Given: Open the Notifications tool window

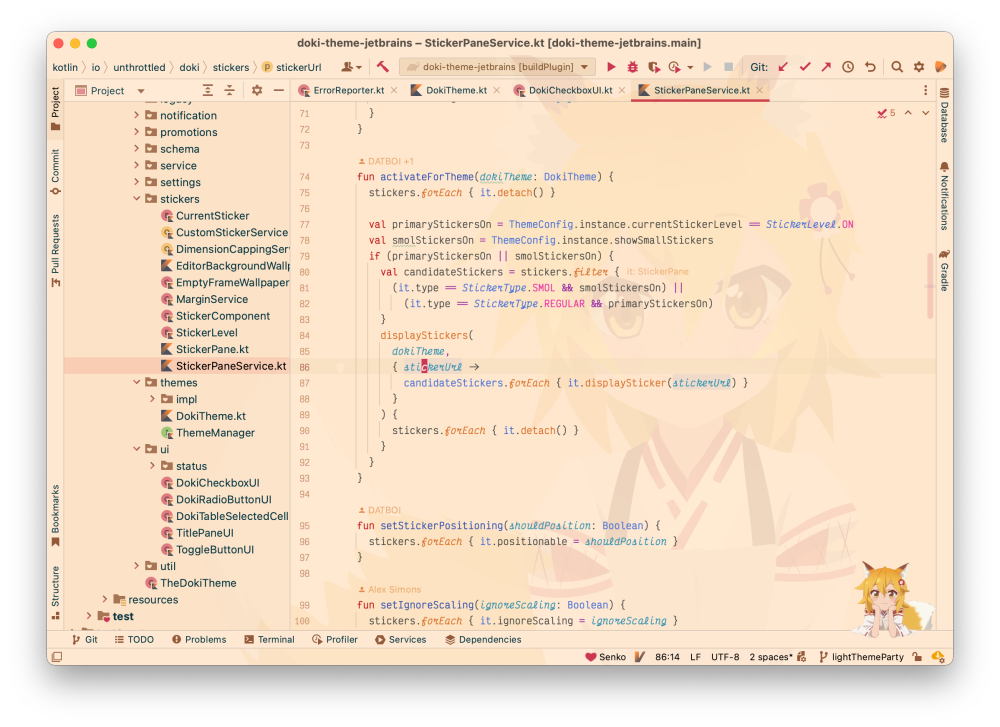Looking at the screenshot, I should click(944, 196).
